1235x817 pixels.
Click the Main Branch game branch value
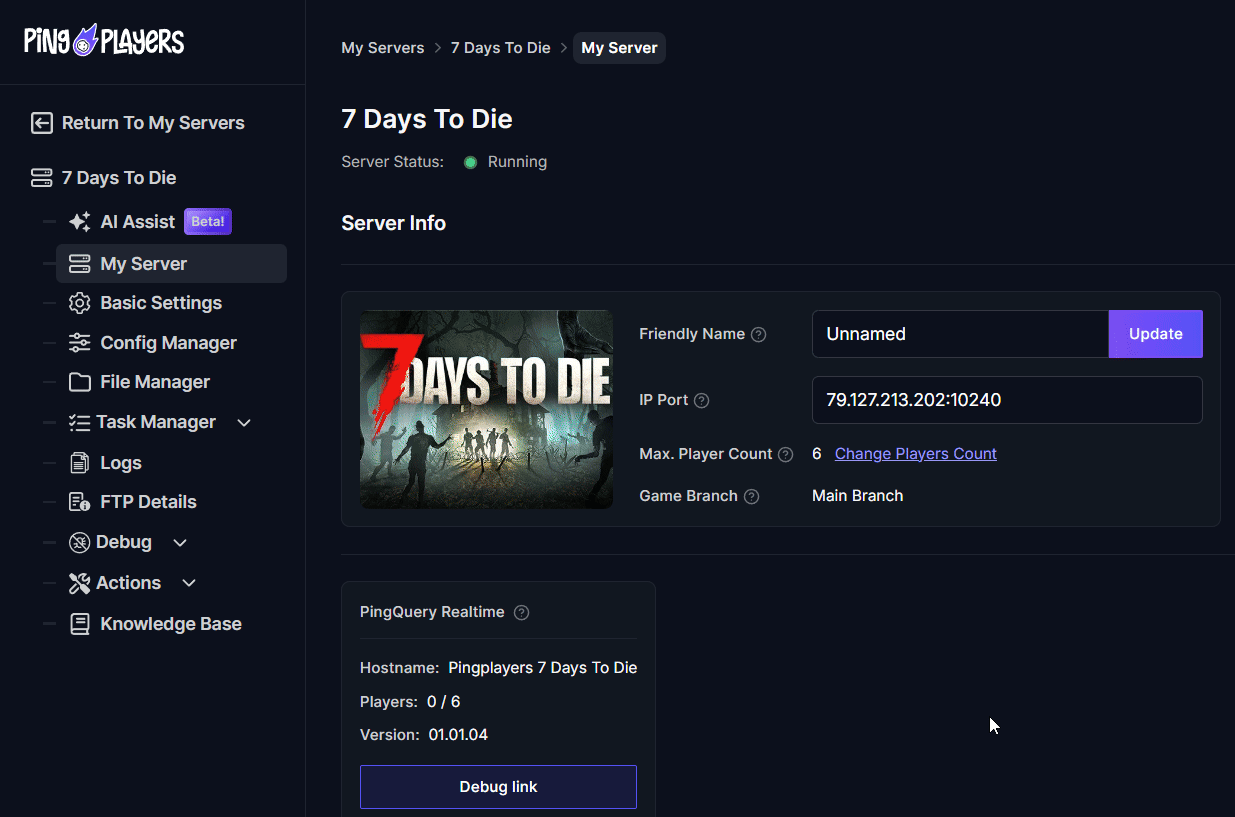click(858, 496)
